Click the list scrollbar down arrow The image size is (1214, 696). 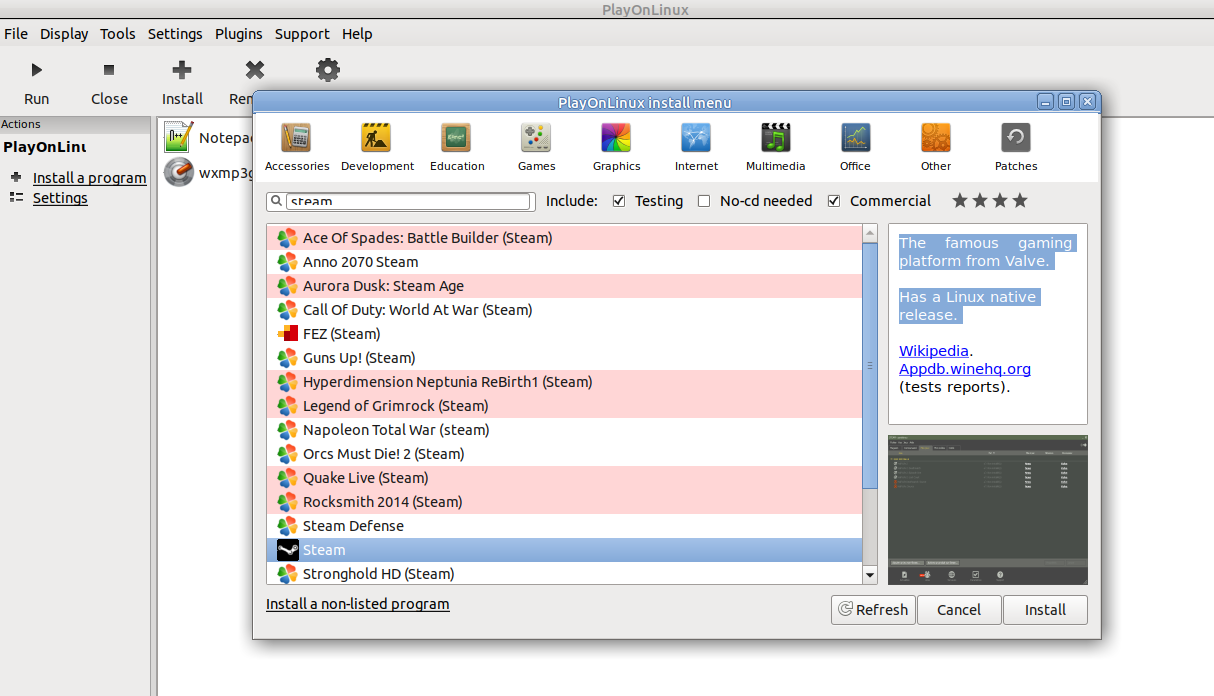(x=869, y=575)
